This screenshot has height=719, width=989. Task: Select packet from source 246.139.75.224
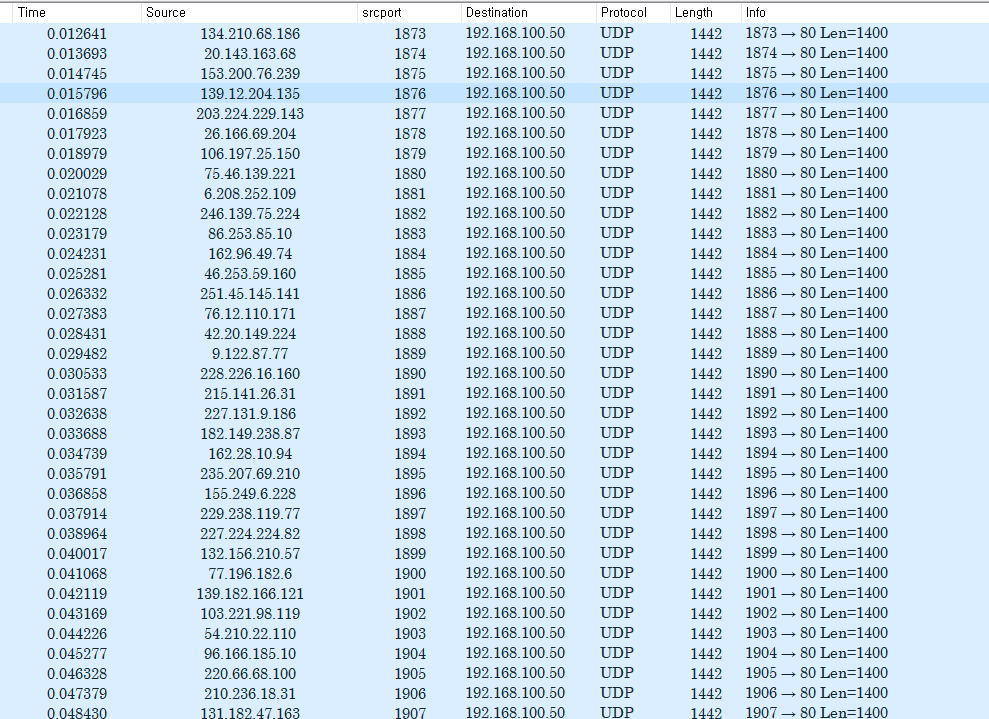tap(494, 213)
